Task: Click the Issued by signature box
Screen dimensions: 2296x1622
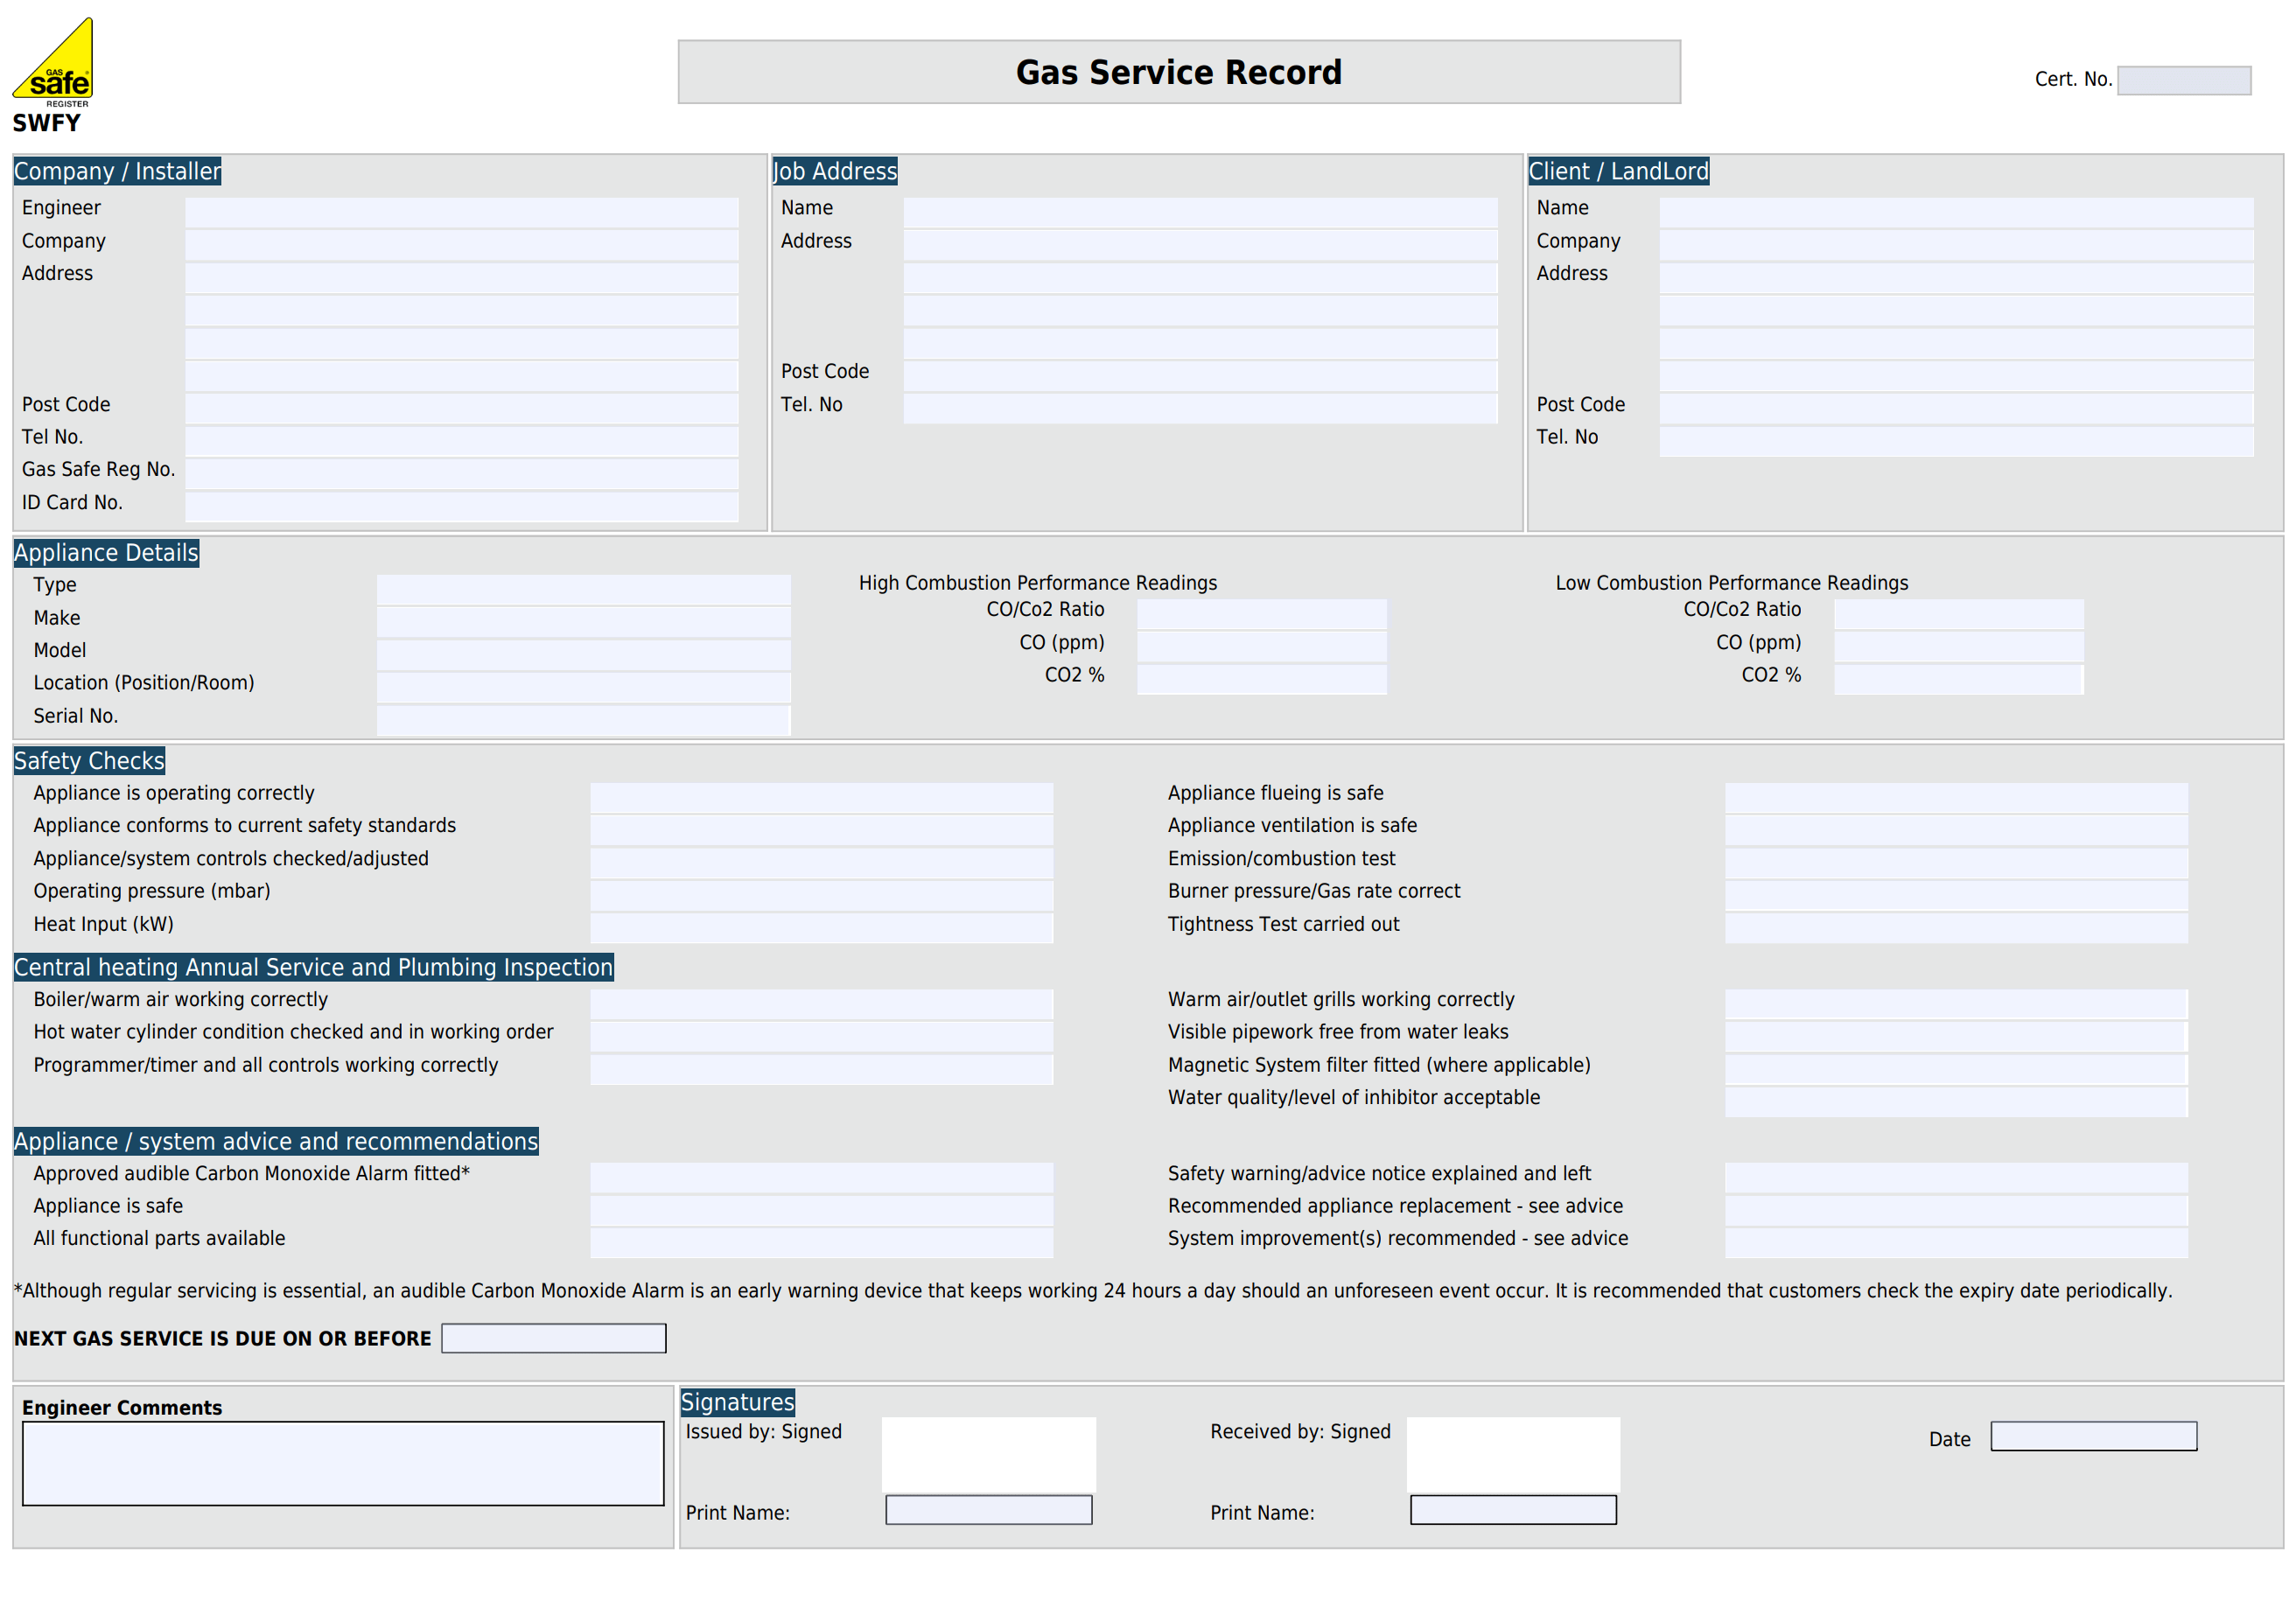Action: pos(988,1453)
